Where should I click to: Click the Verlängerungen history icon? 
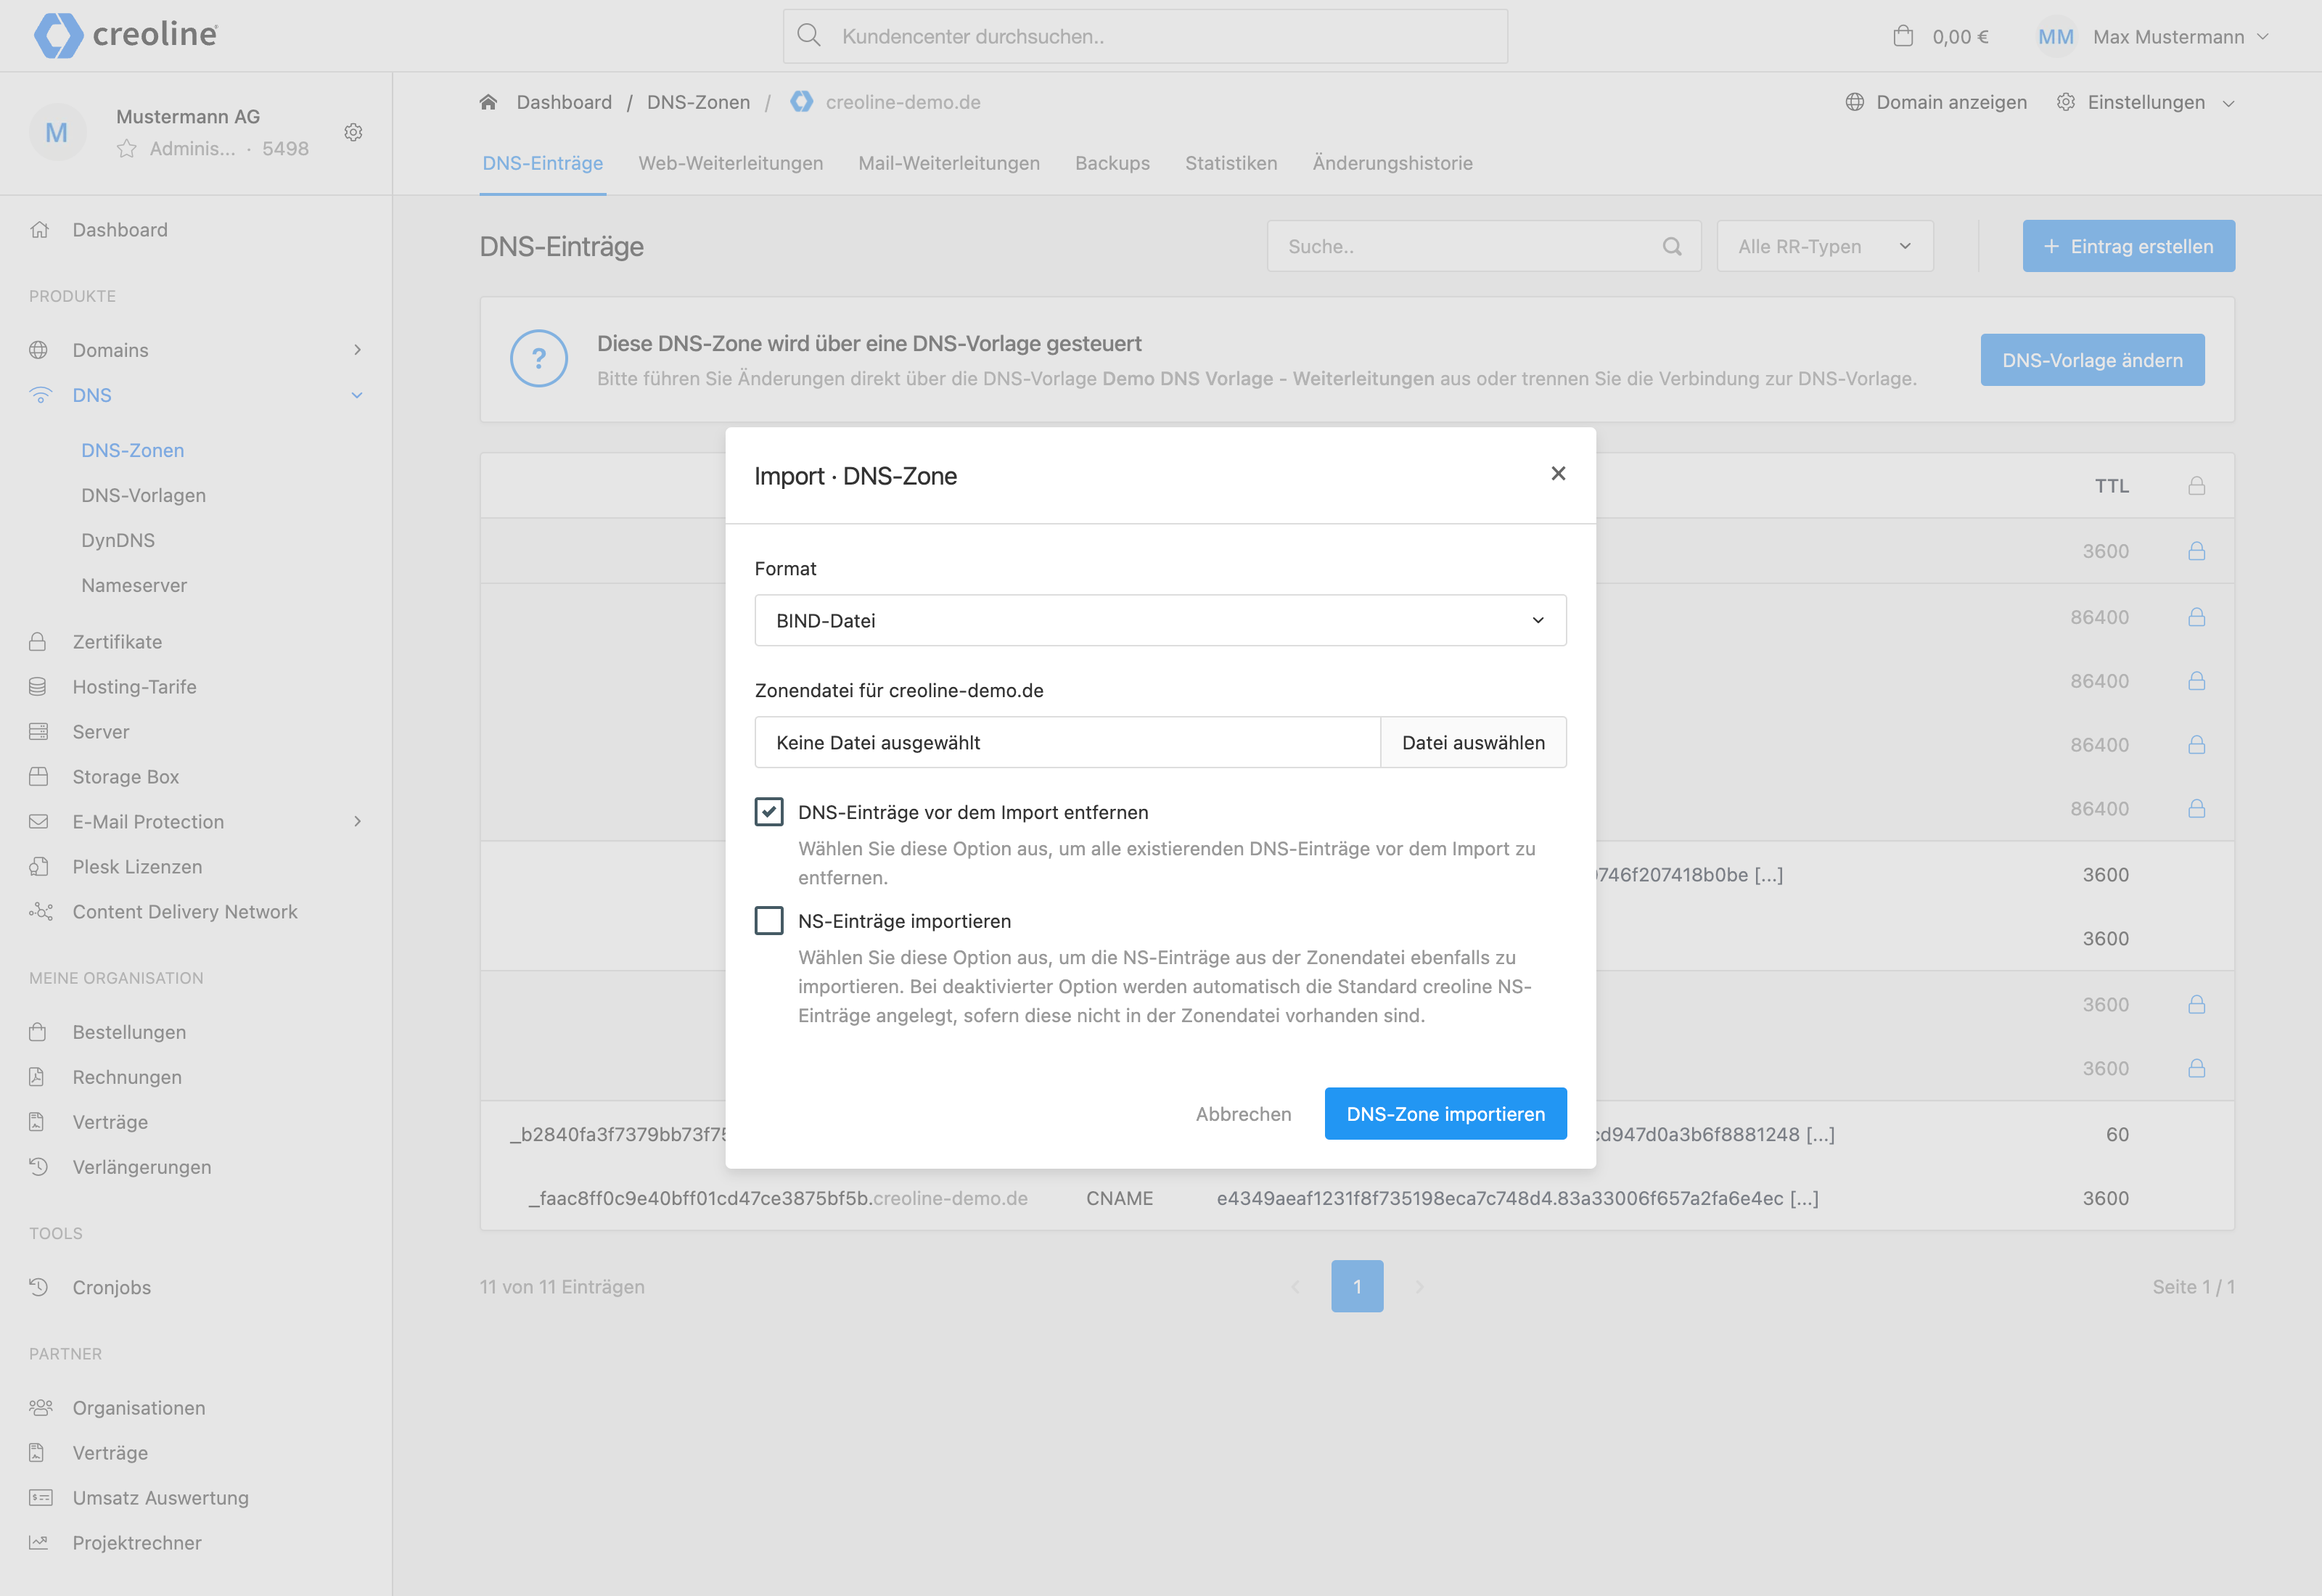(x=38, y=1167)
